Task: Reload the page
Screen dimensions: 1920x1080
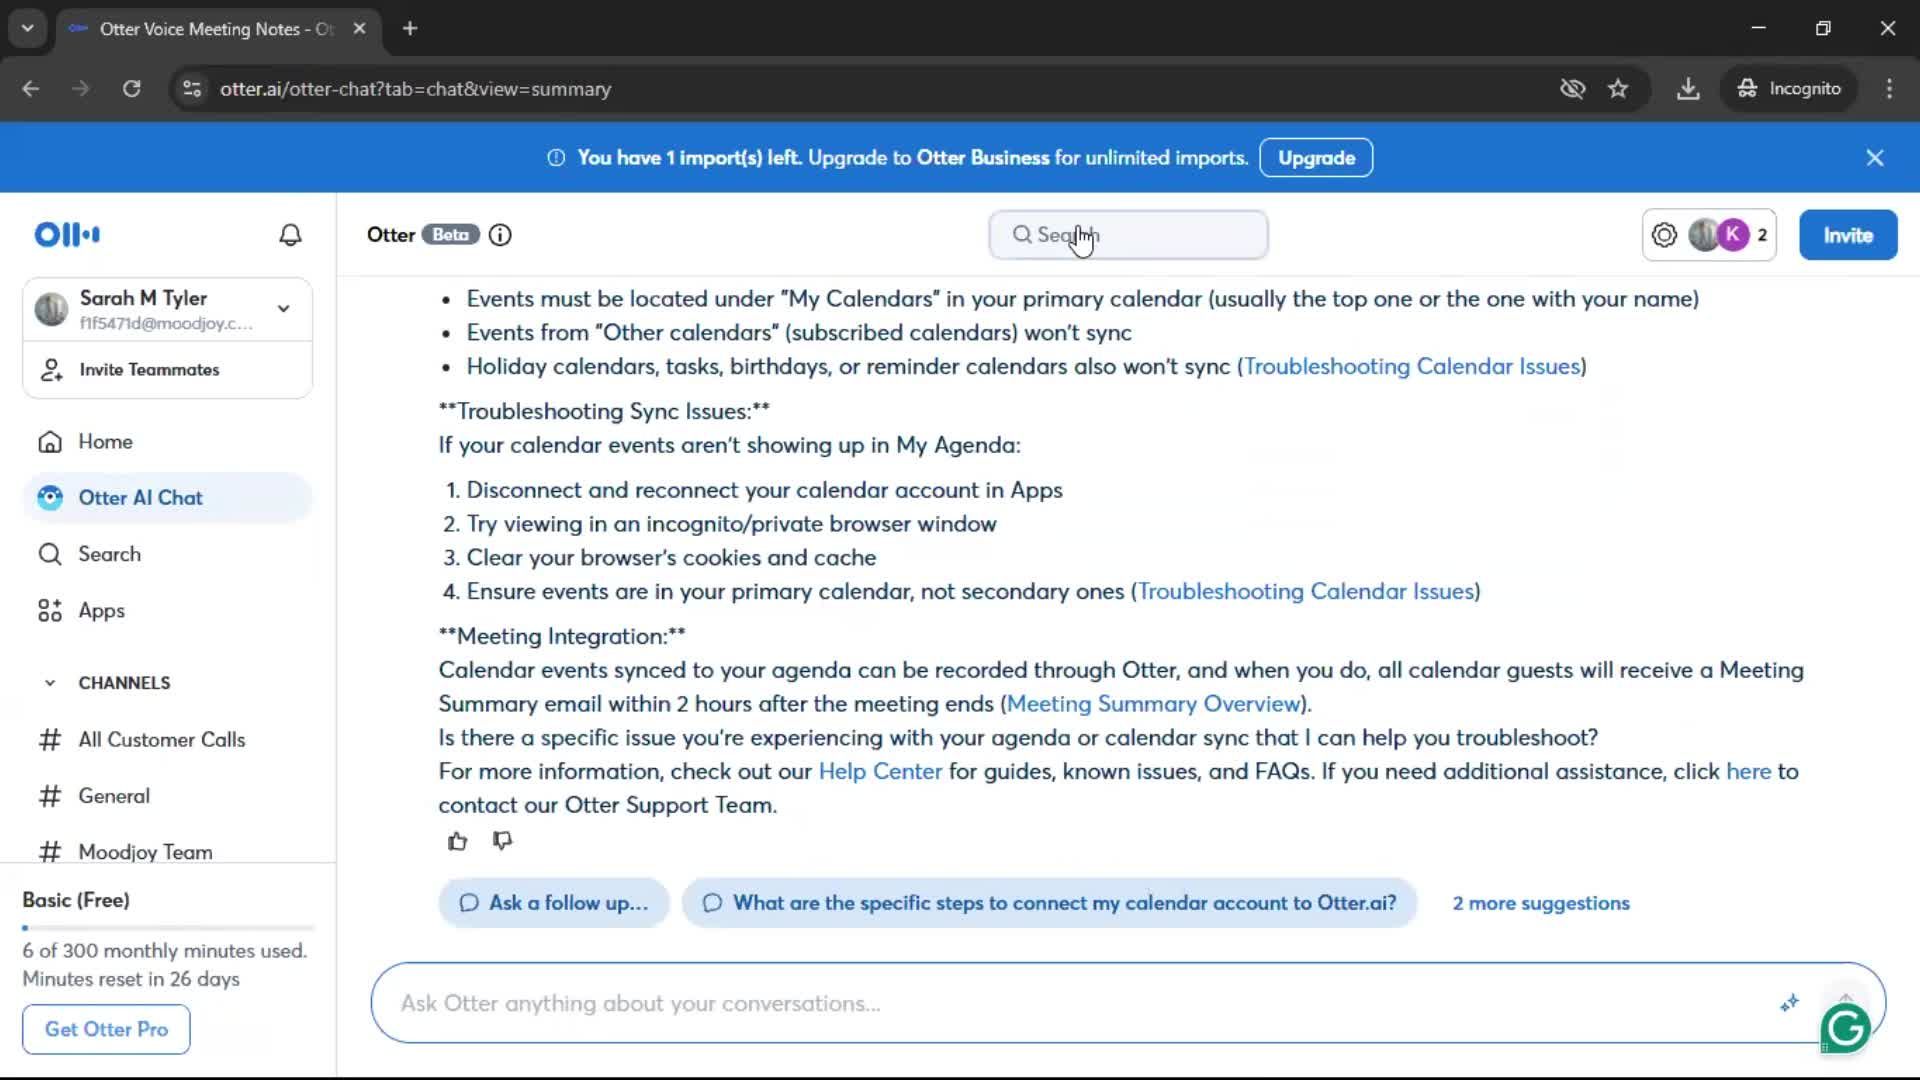Action: pyautogui.click(x=131, y=89)
